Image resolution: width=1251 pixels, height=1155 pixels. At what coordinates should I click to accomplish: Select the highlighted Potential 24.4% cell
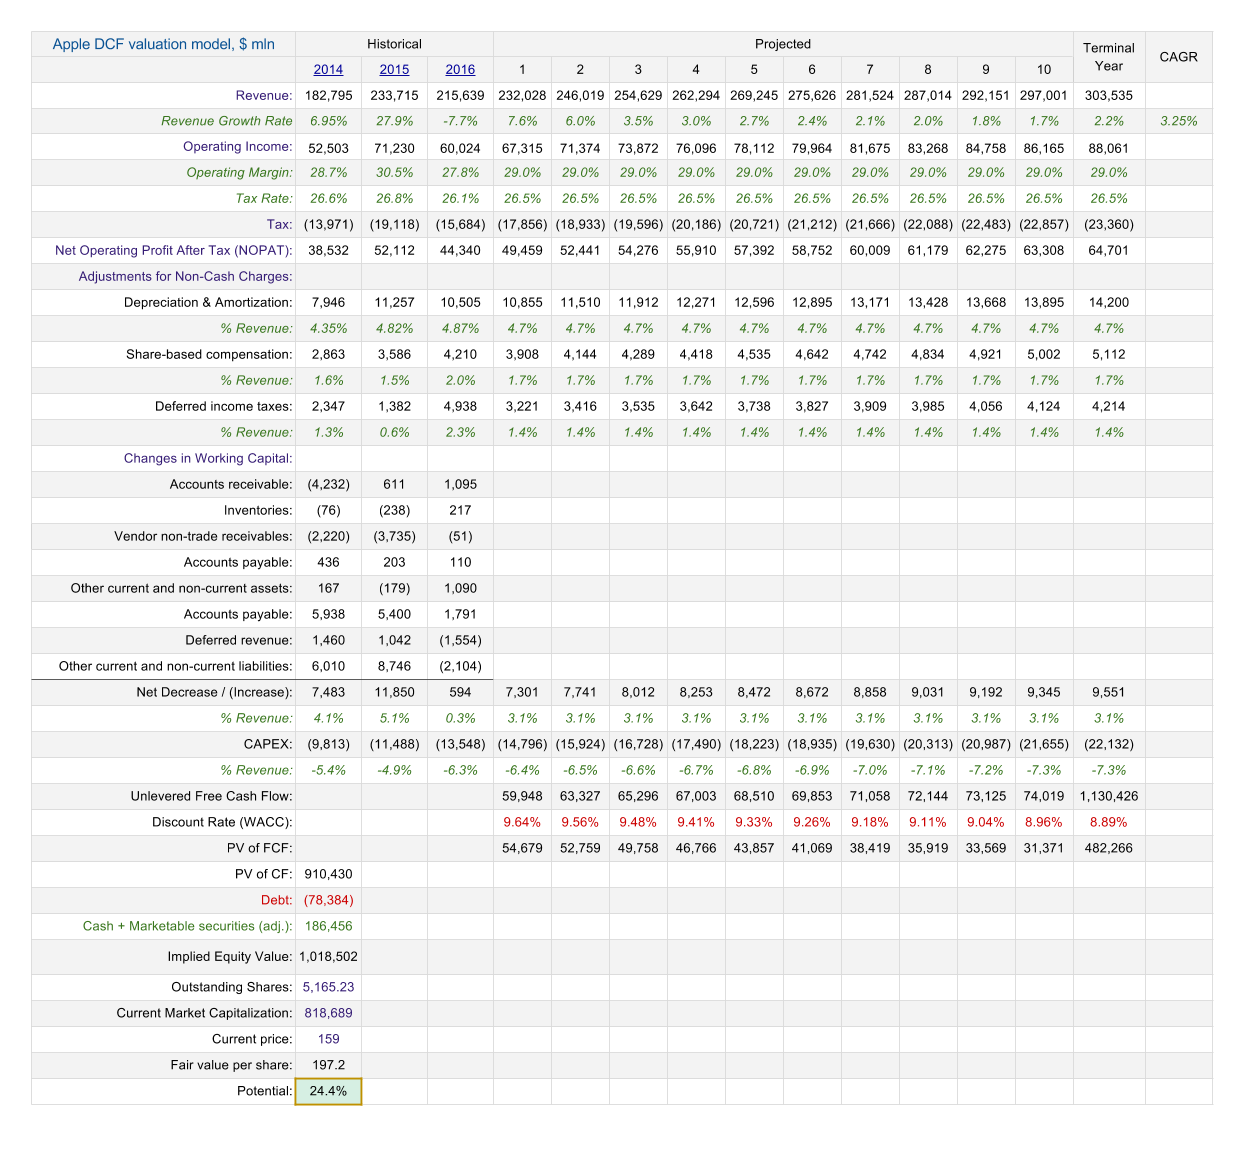[328, 1091]
